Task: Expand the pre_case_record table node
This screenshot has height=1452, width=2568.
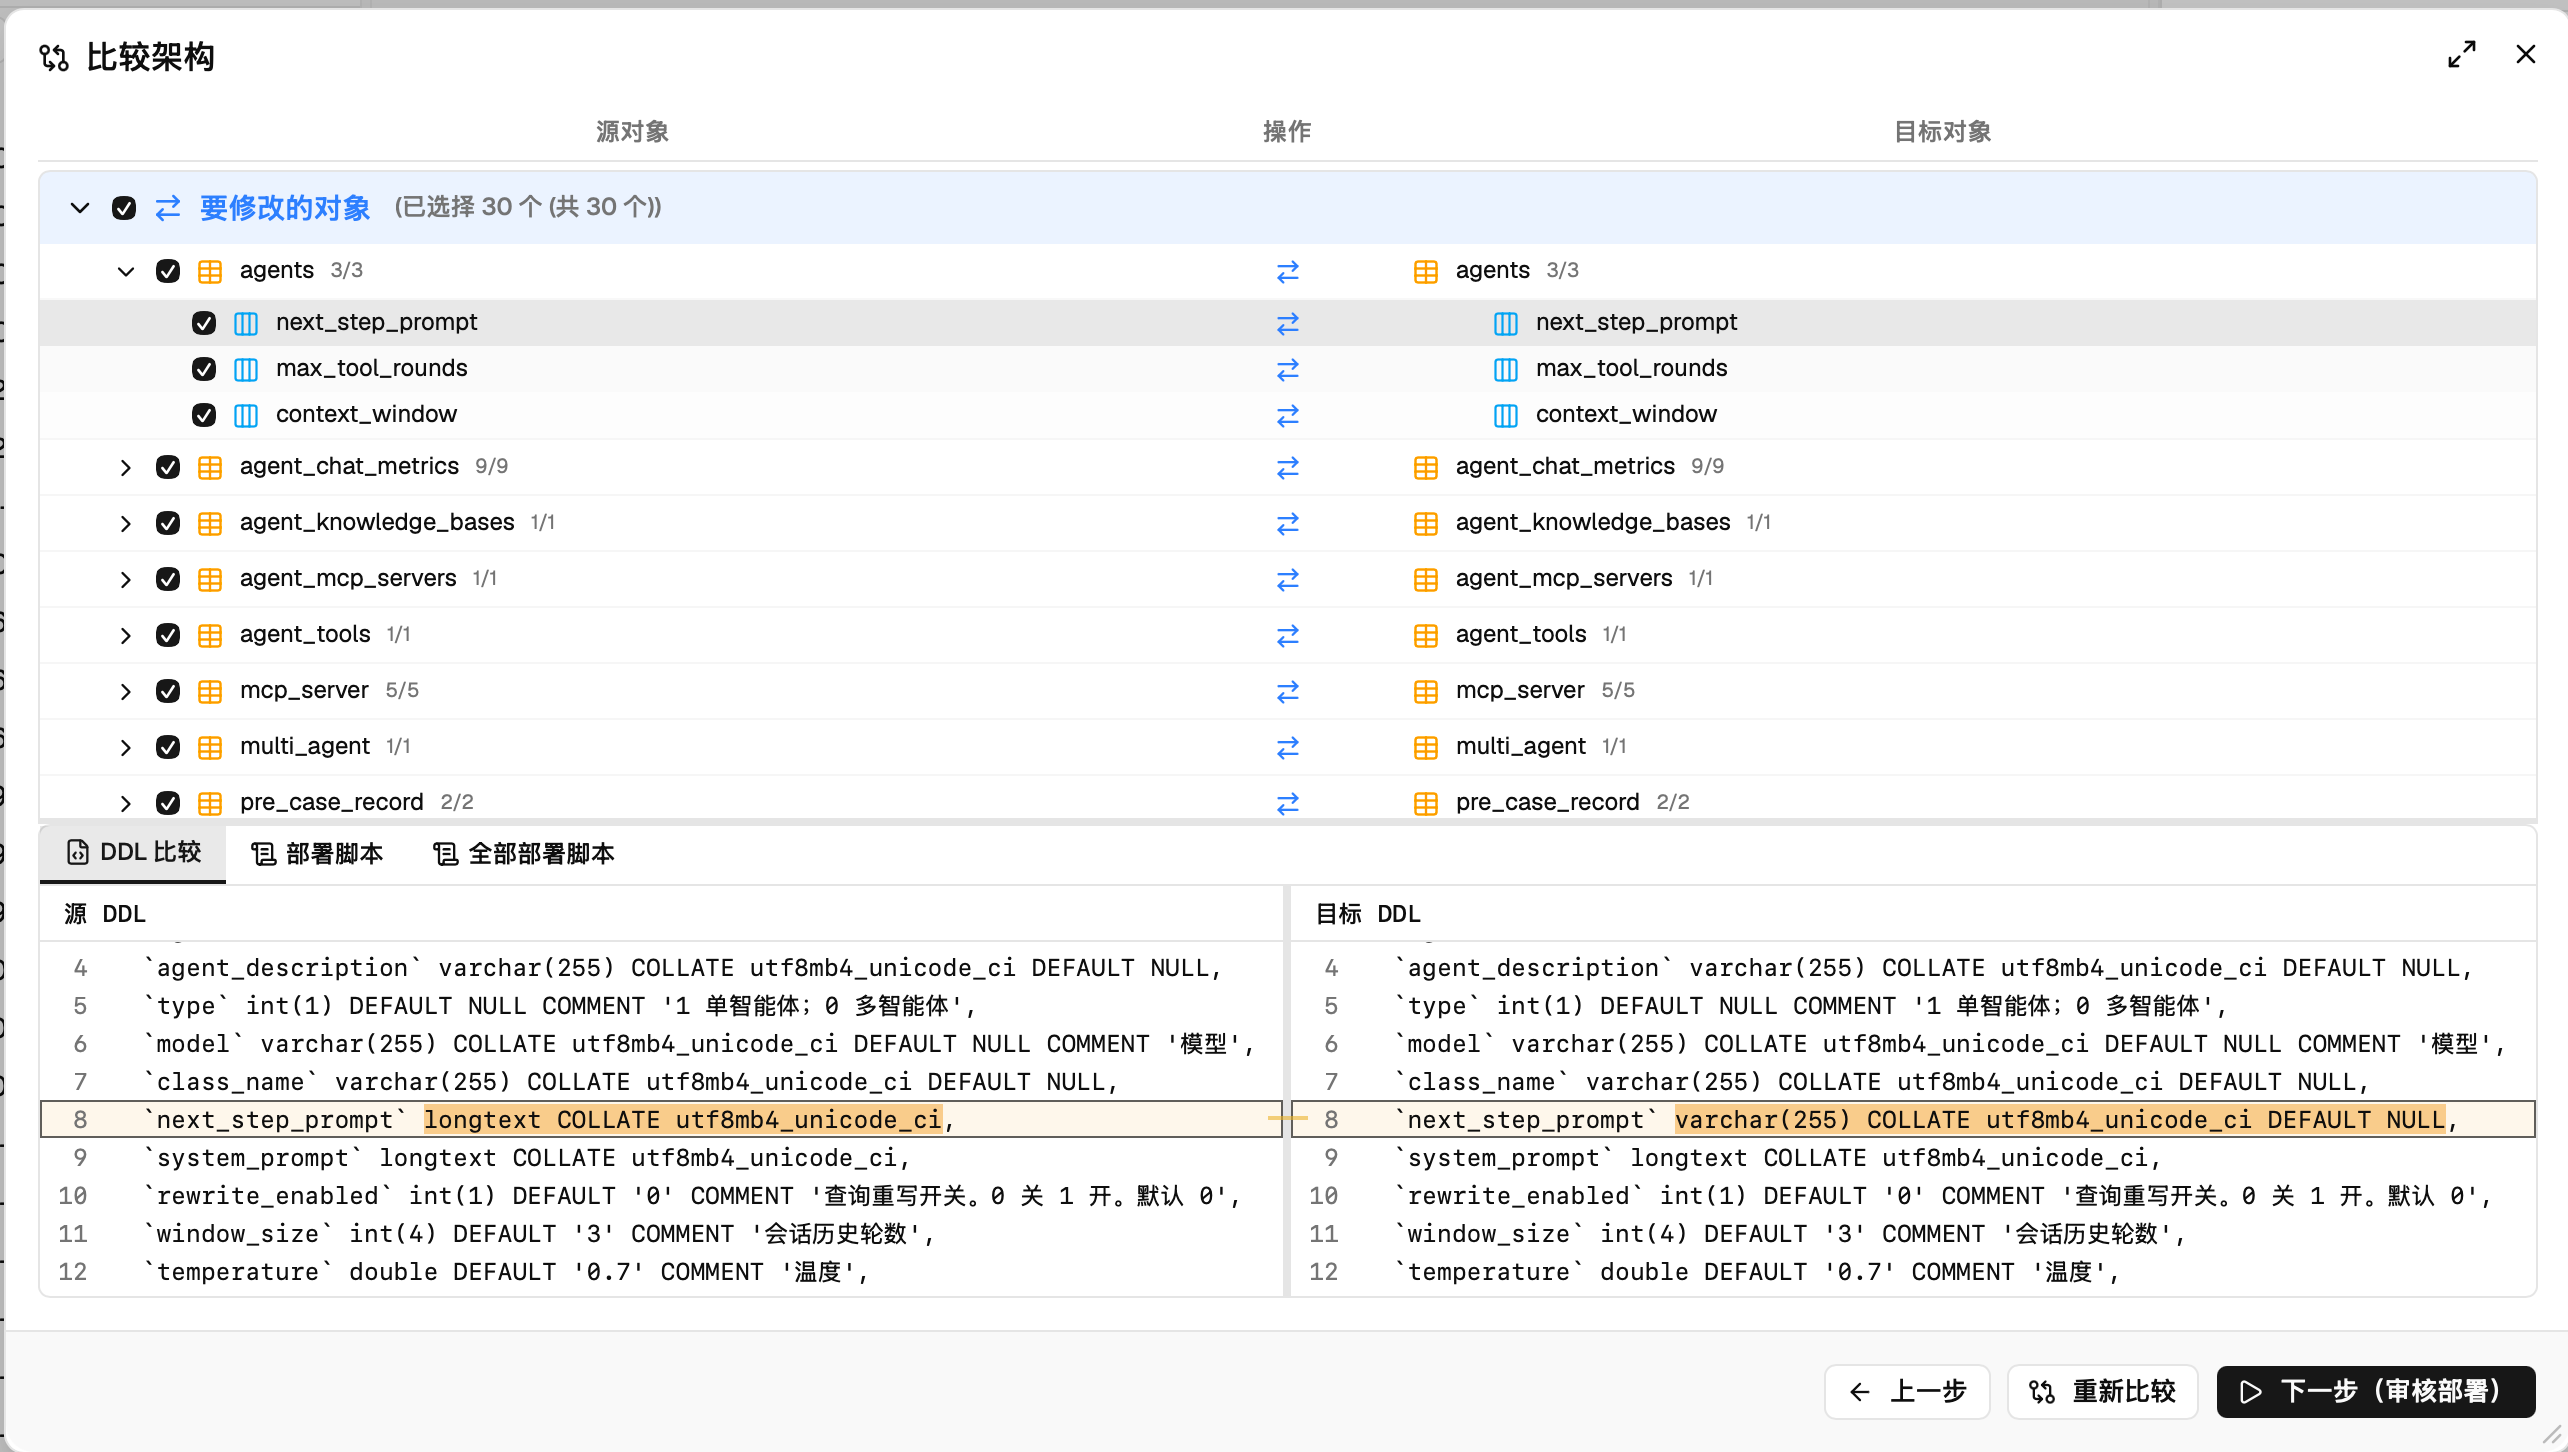Action: pos(126,803)
